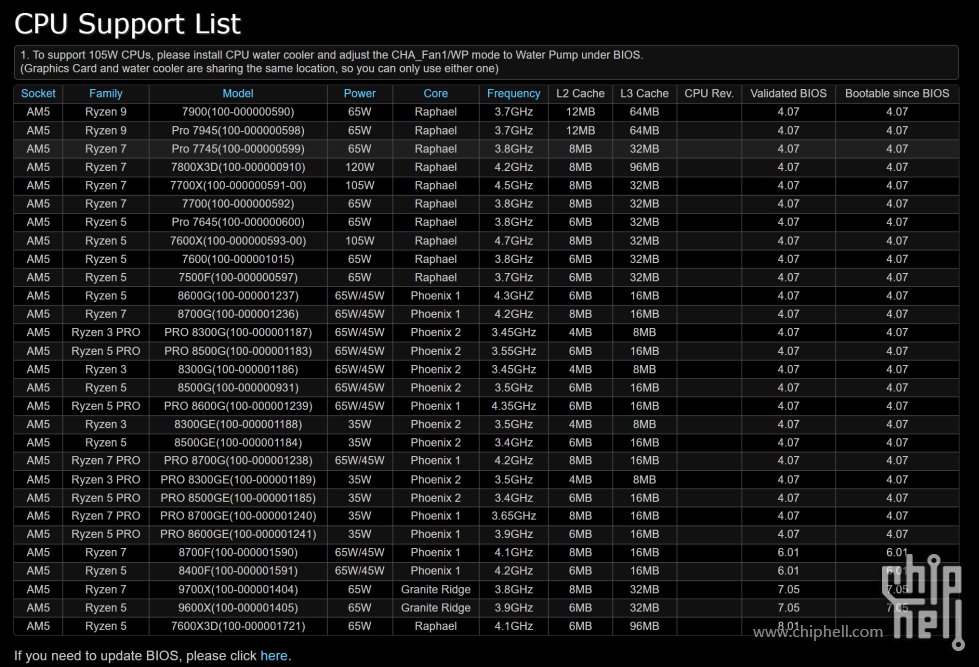Select the 7700(100-000000592) model cell
The image size is (979, 667).
[x=238, y=204]
